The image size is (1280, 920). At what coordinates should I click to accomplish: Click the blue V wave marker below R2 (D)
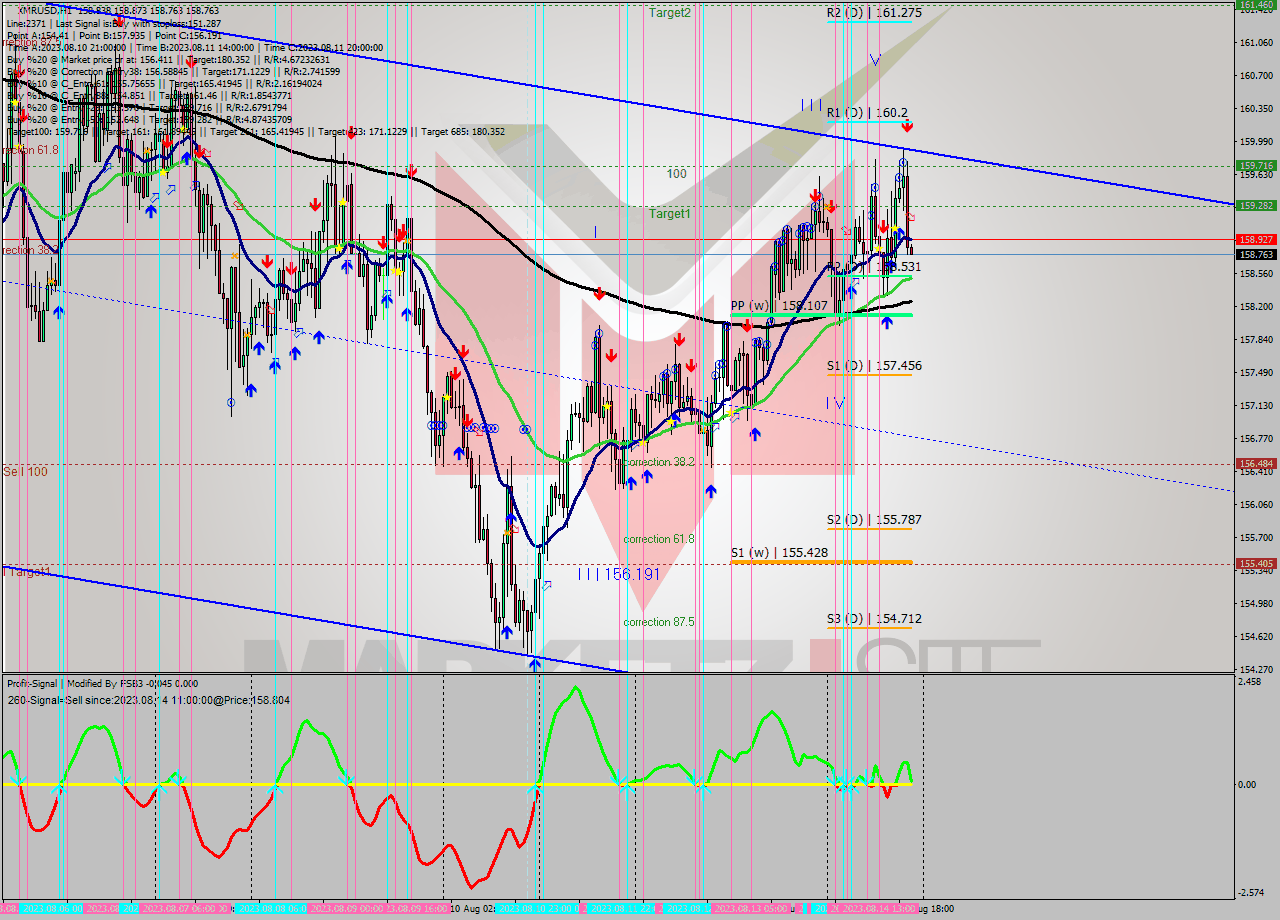[875, 60]
